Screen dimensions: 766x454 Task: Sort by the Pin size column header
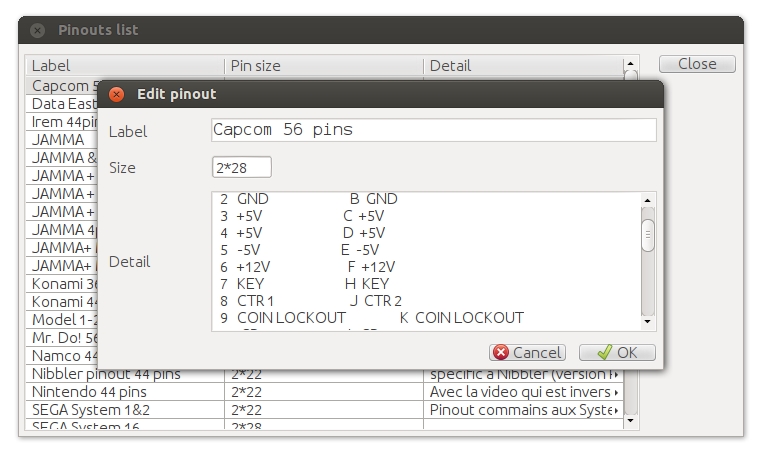323,66
